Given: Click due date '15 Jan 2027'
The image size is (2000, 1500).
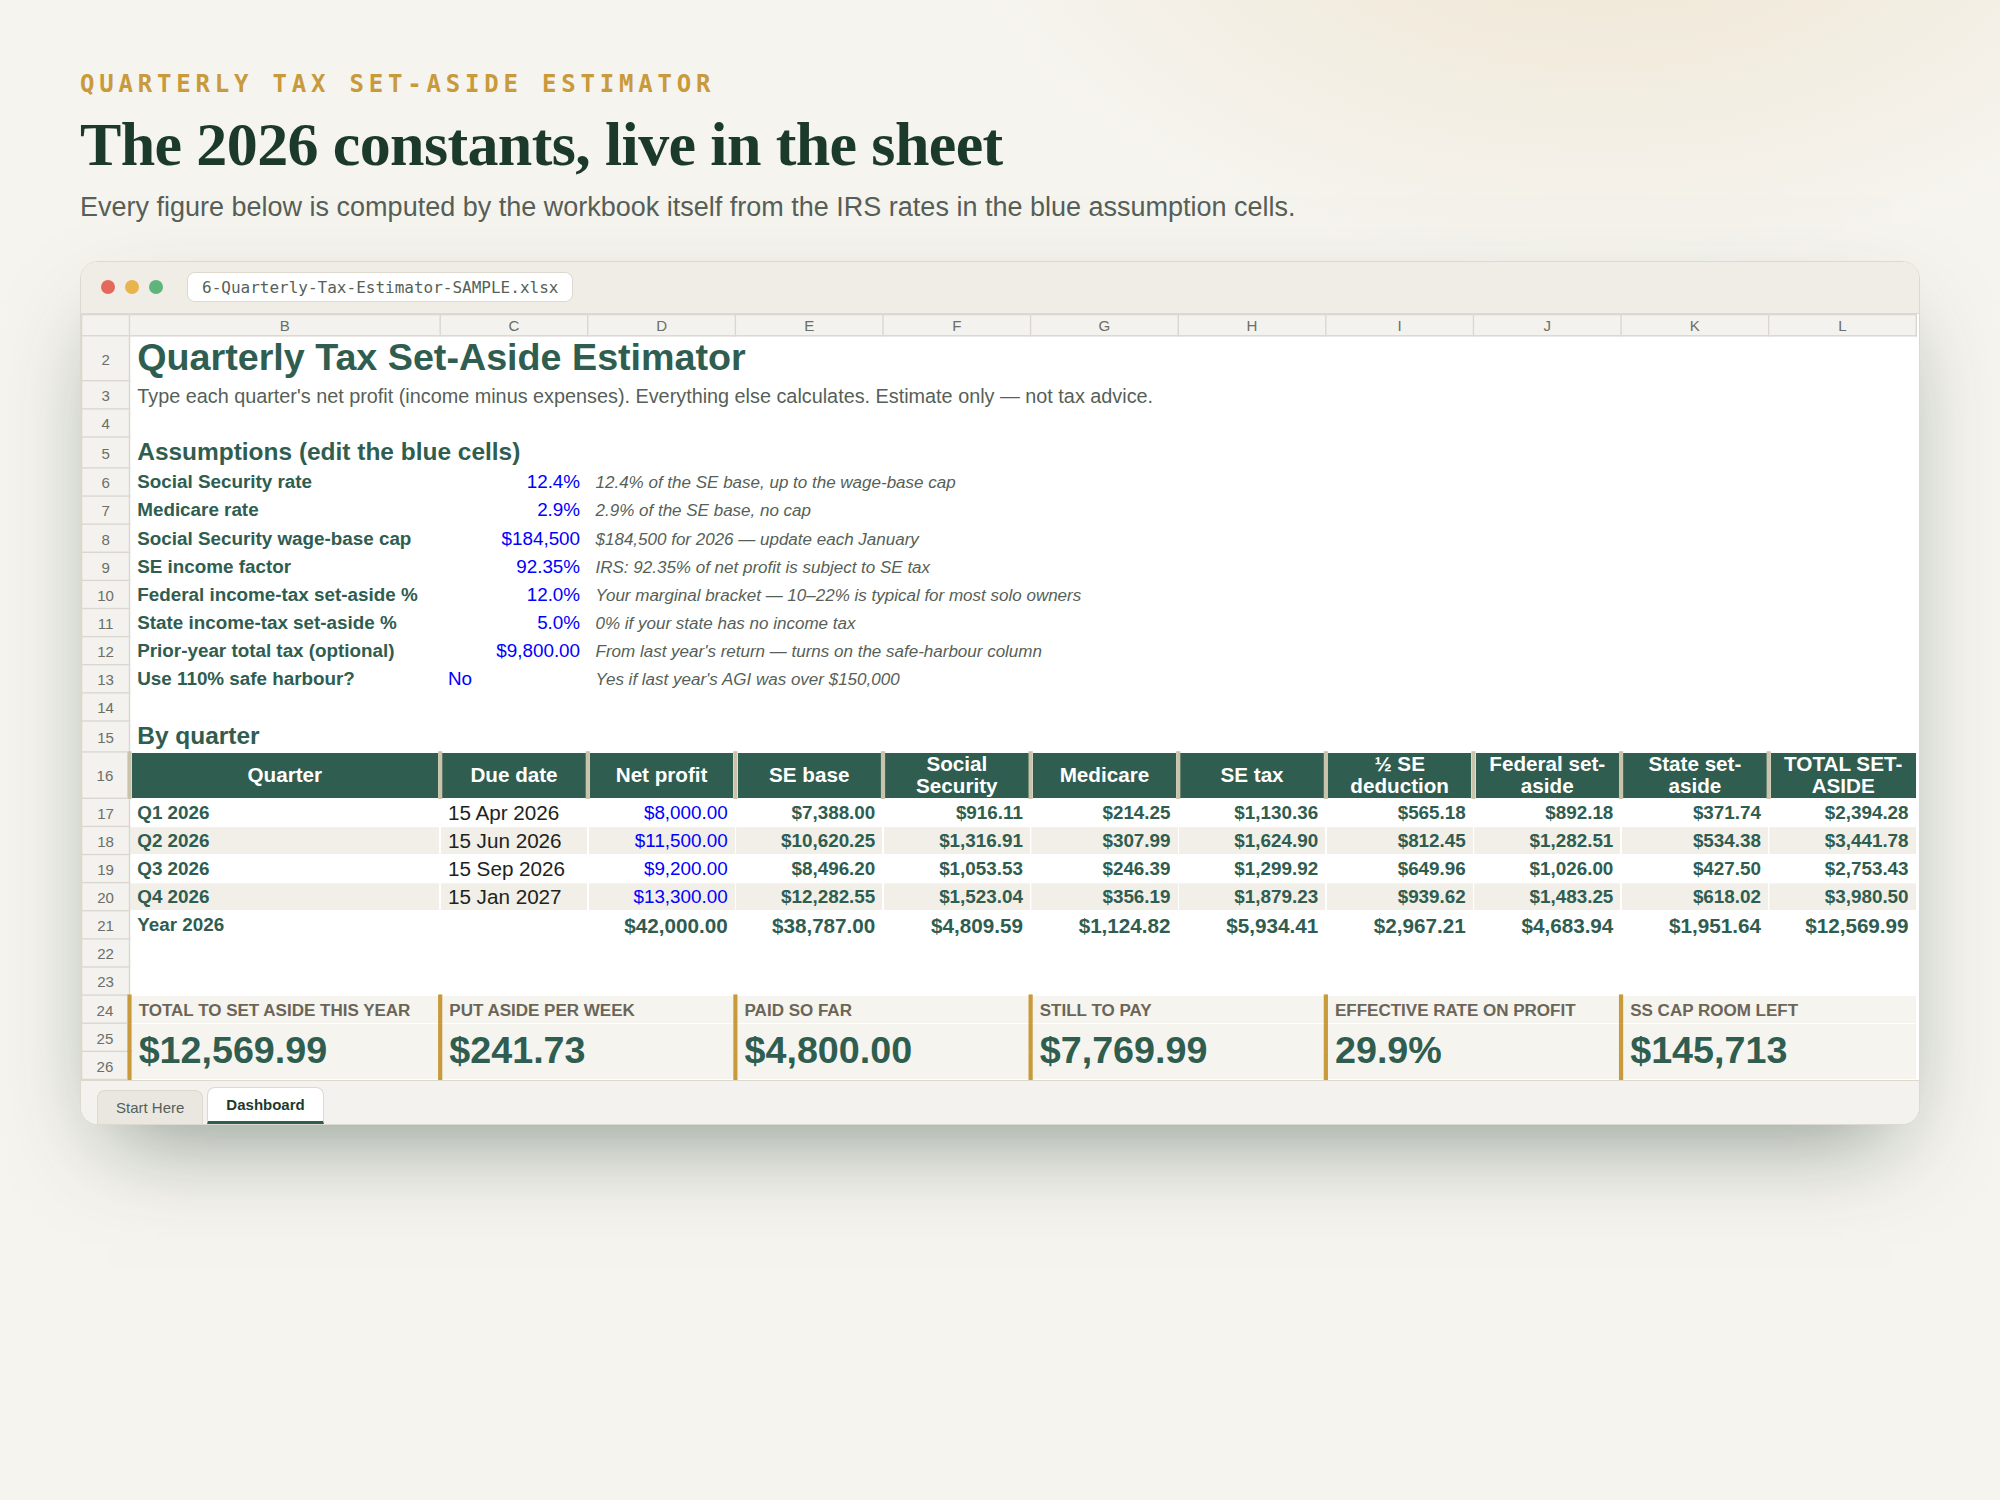Looking at the screenshot, I should click(514, 897).
